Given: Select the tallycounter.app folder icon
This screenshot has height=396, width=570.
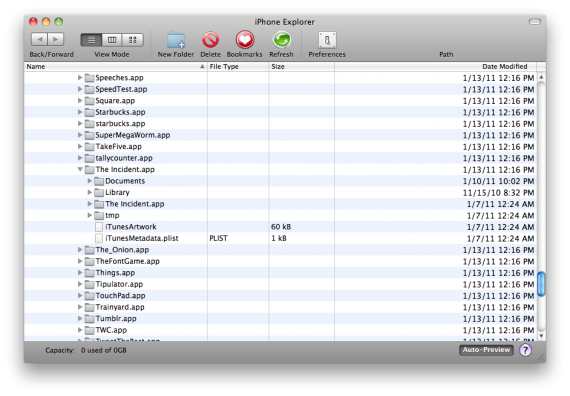Looking at the screenshot, I should click(x=89, y=158).
